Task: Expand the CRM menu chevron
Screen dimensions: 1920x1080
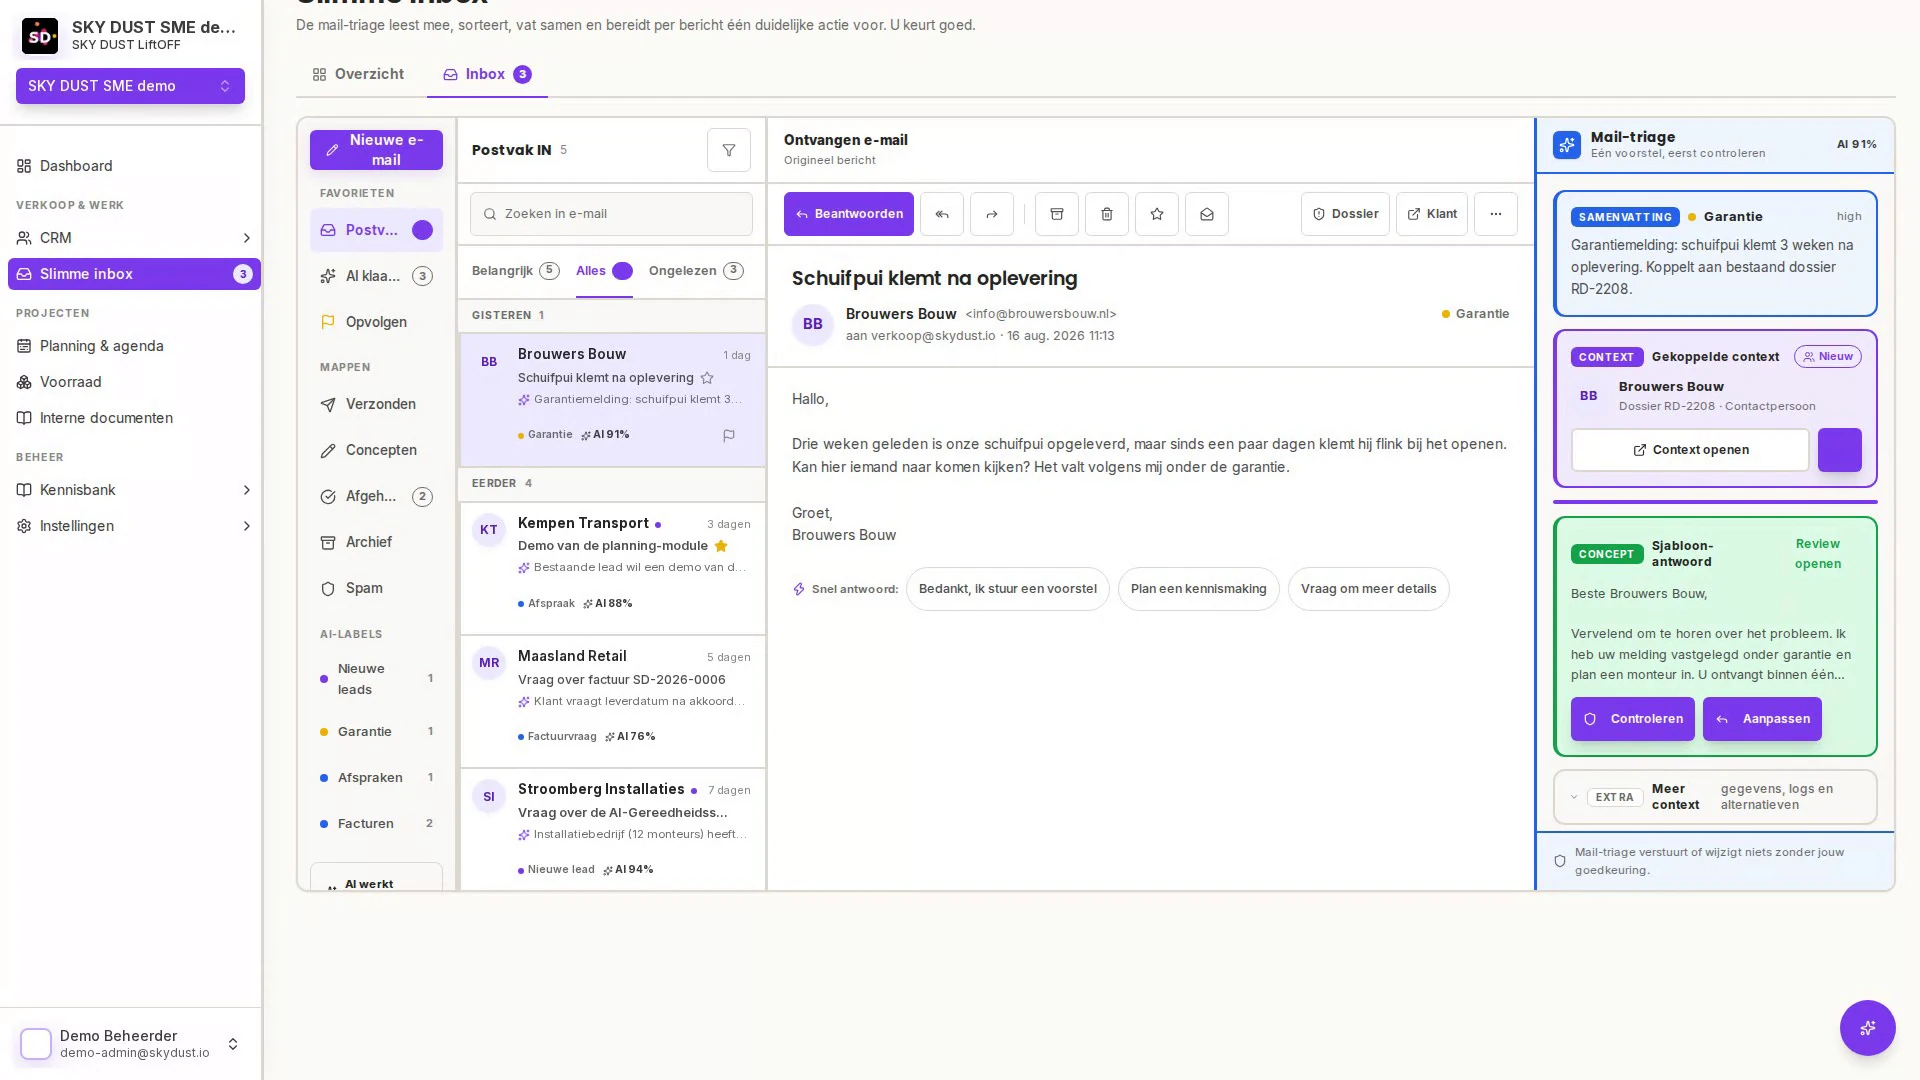Action: click(x=246, y=238)
